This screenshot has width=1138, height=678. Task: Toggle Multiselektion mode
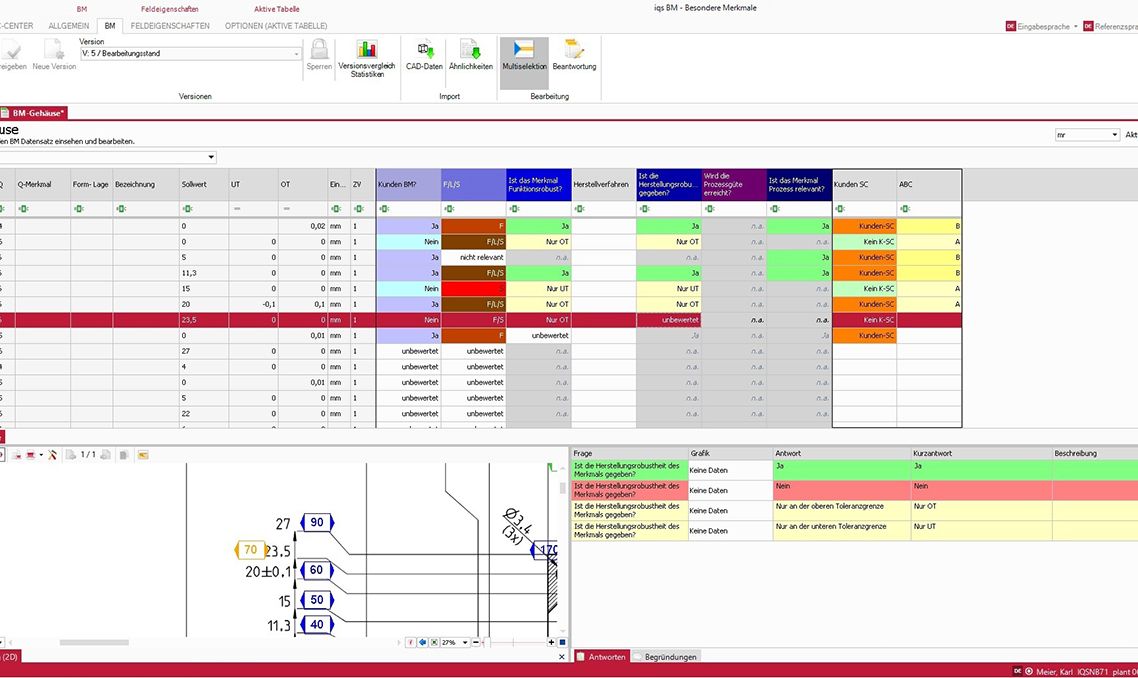click(524, 55)
